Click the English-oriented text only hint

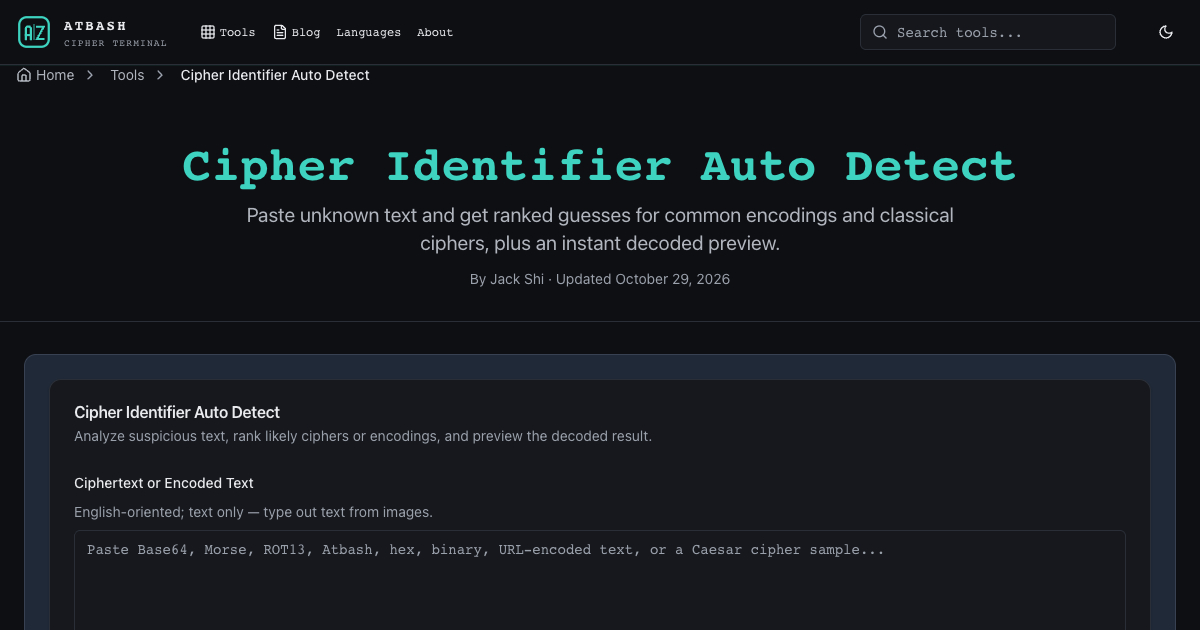(x=253, y=512)
